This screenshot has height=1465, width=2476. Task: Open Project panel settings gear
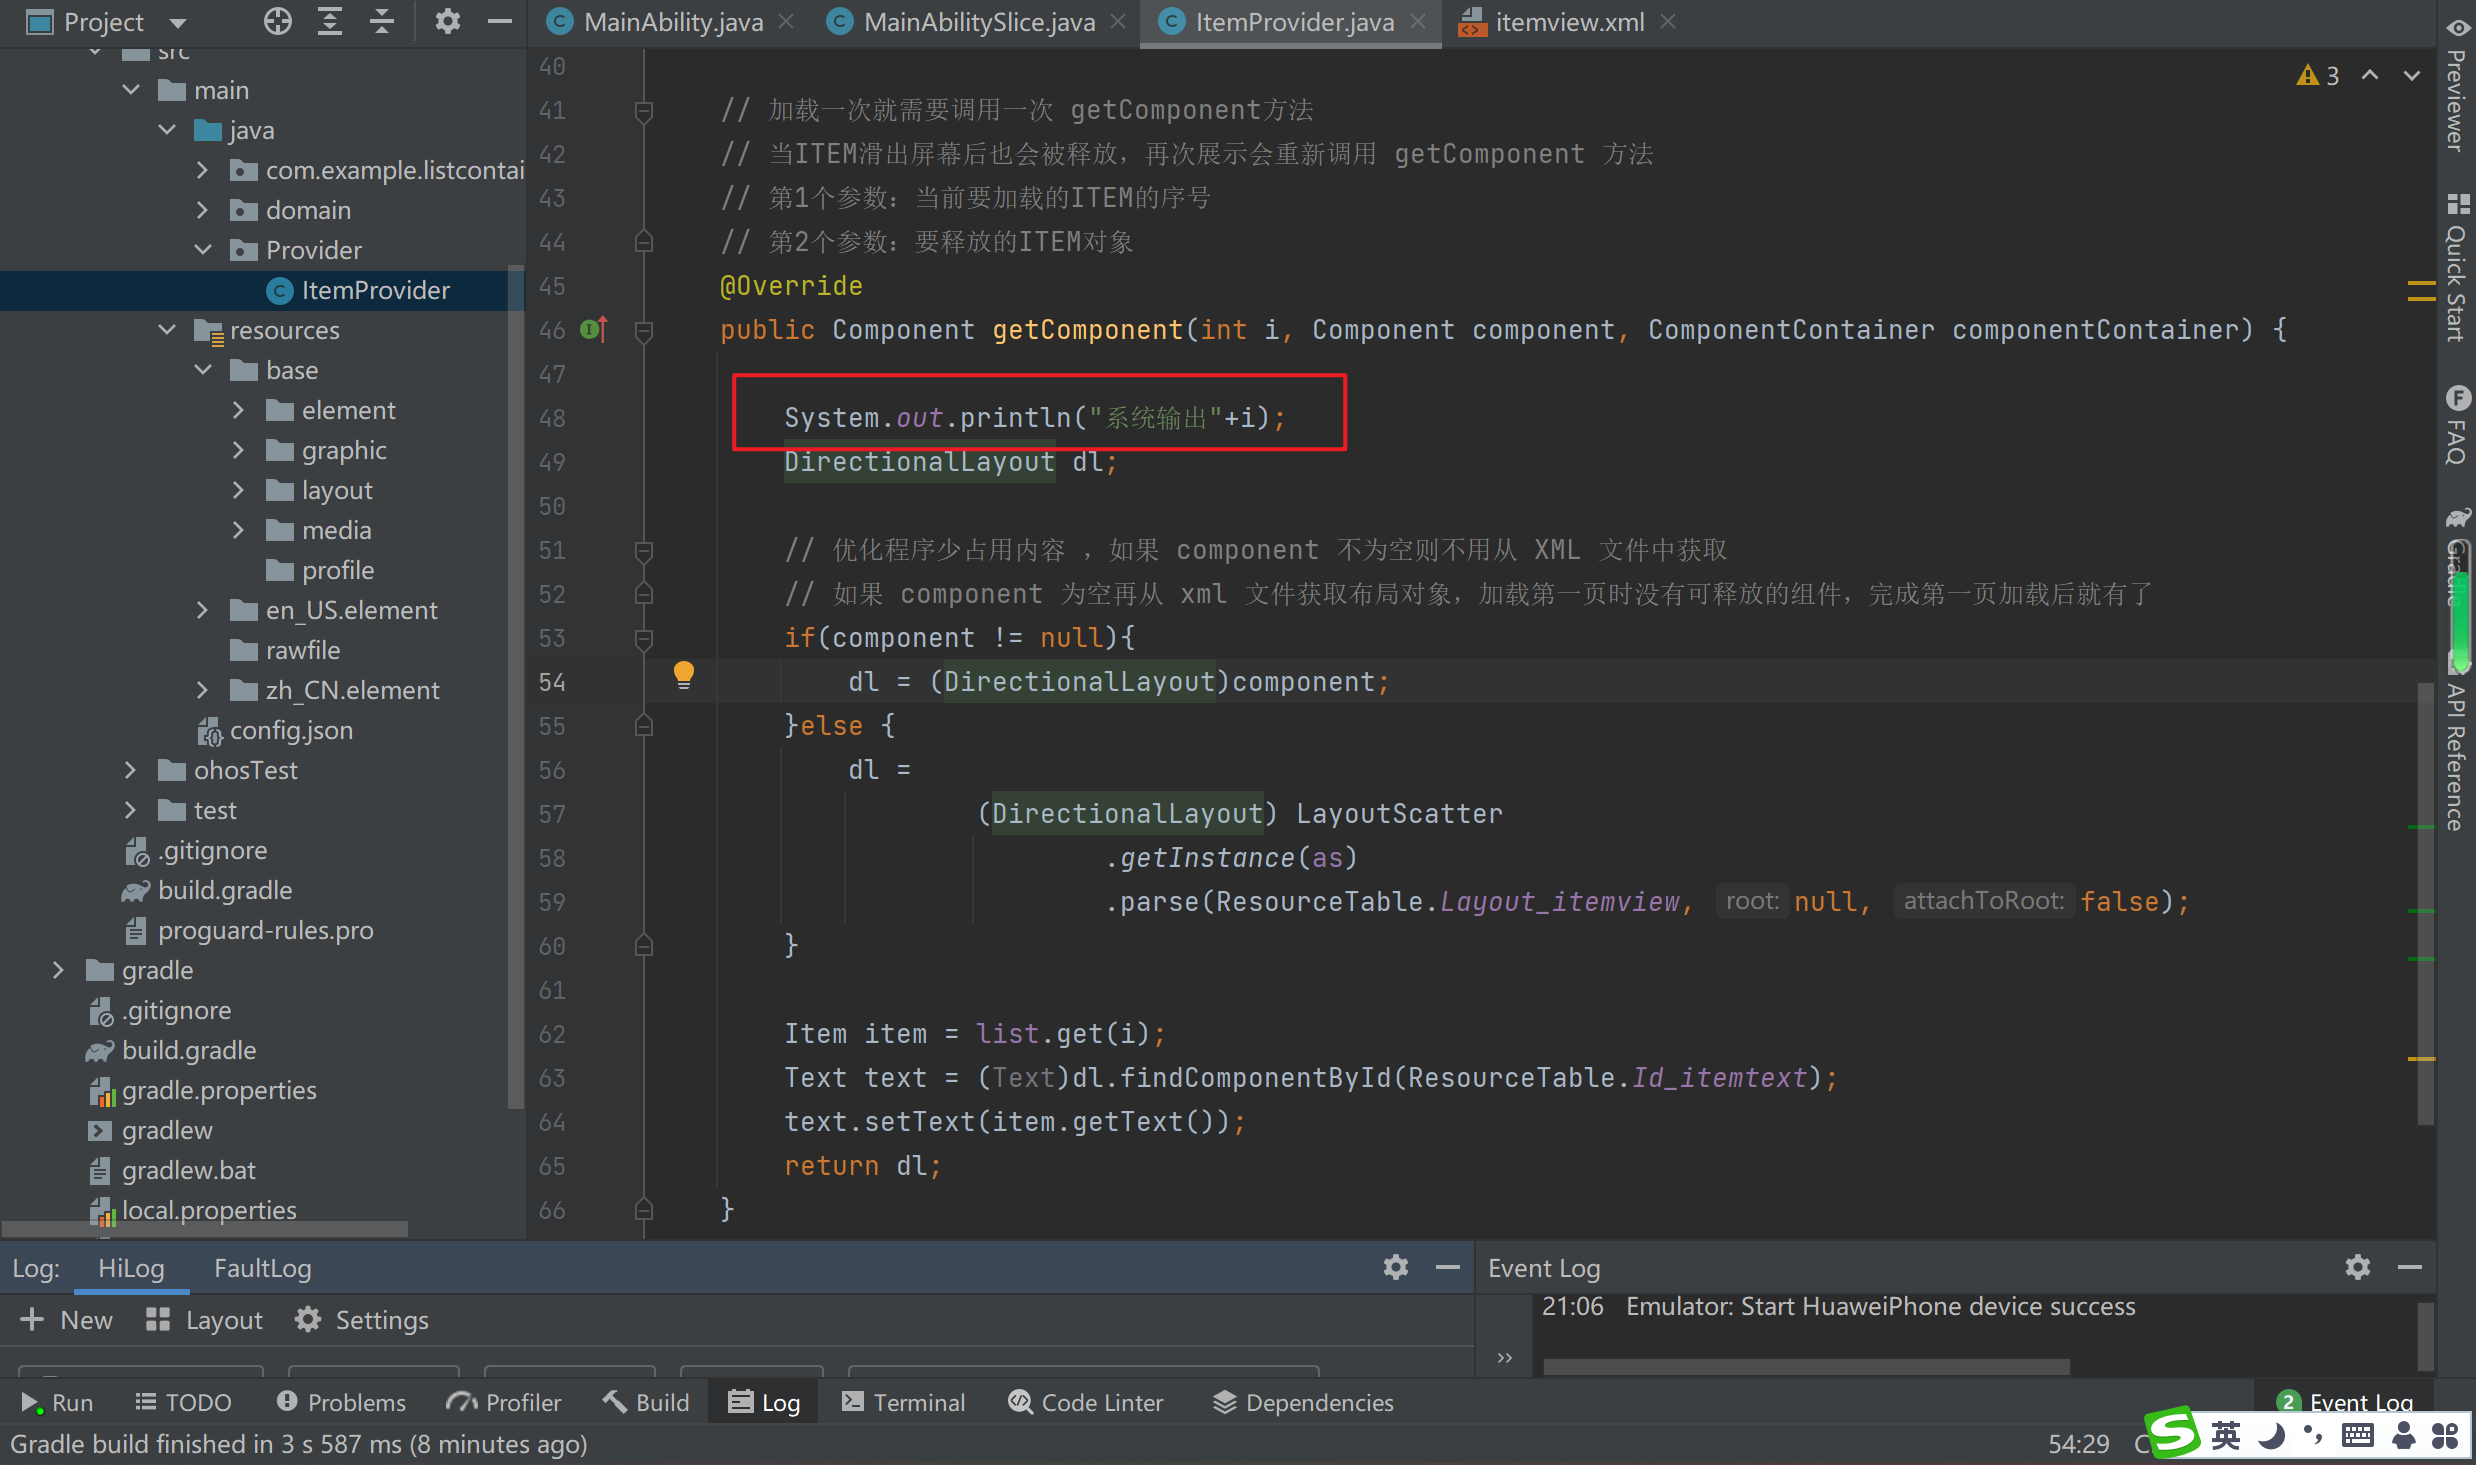447,21
